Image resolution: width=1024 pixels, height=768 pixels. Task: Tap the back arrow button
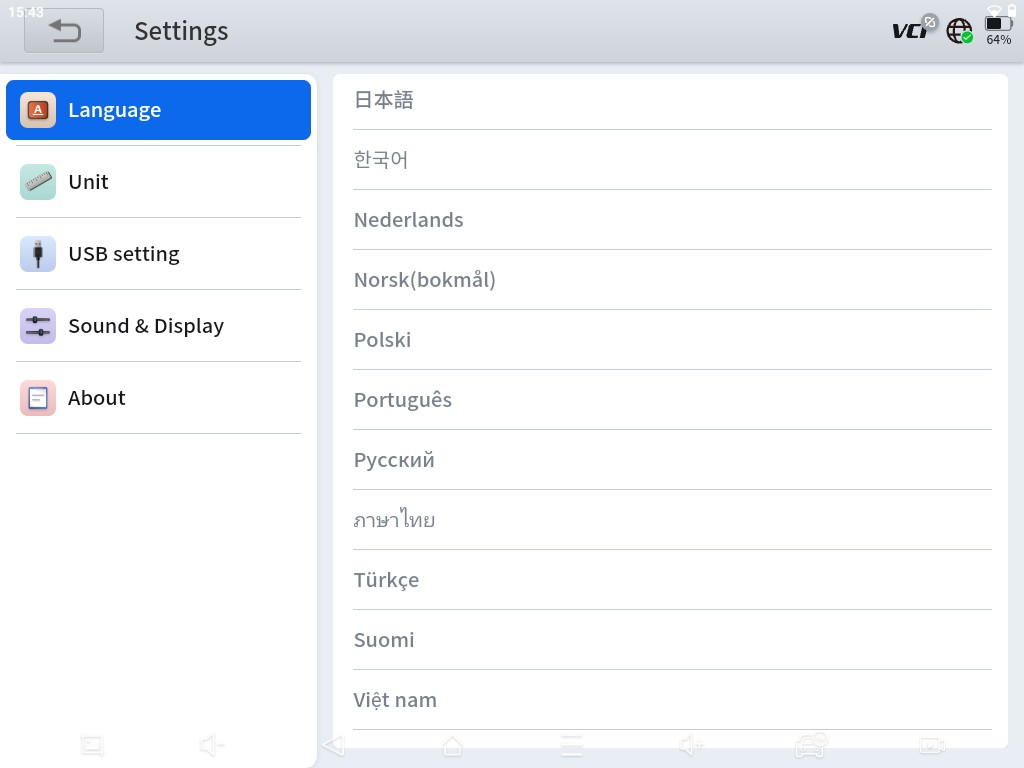tap(64, 31)
